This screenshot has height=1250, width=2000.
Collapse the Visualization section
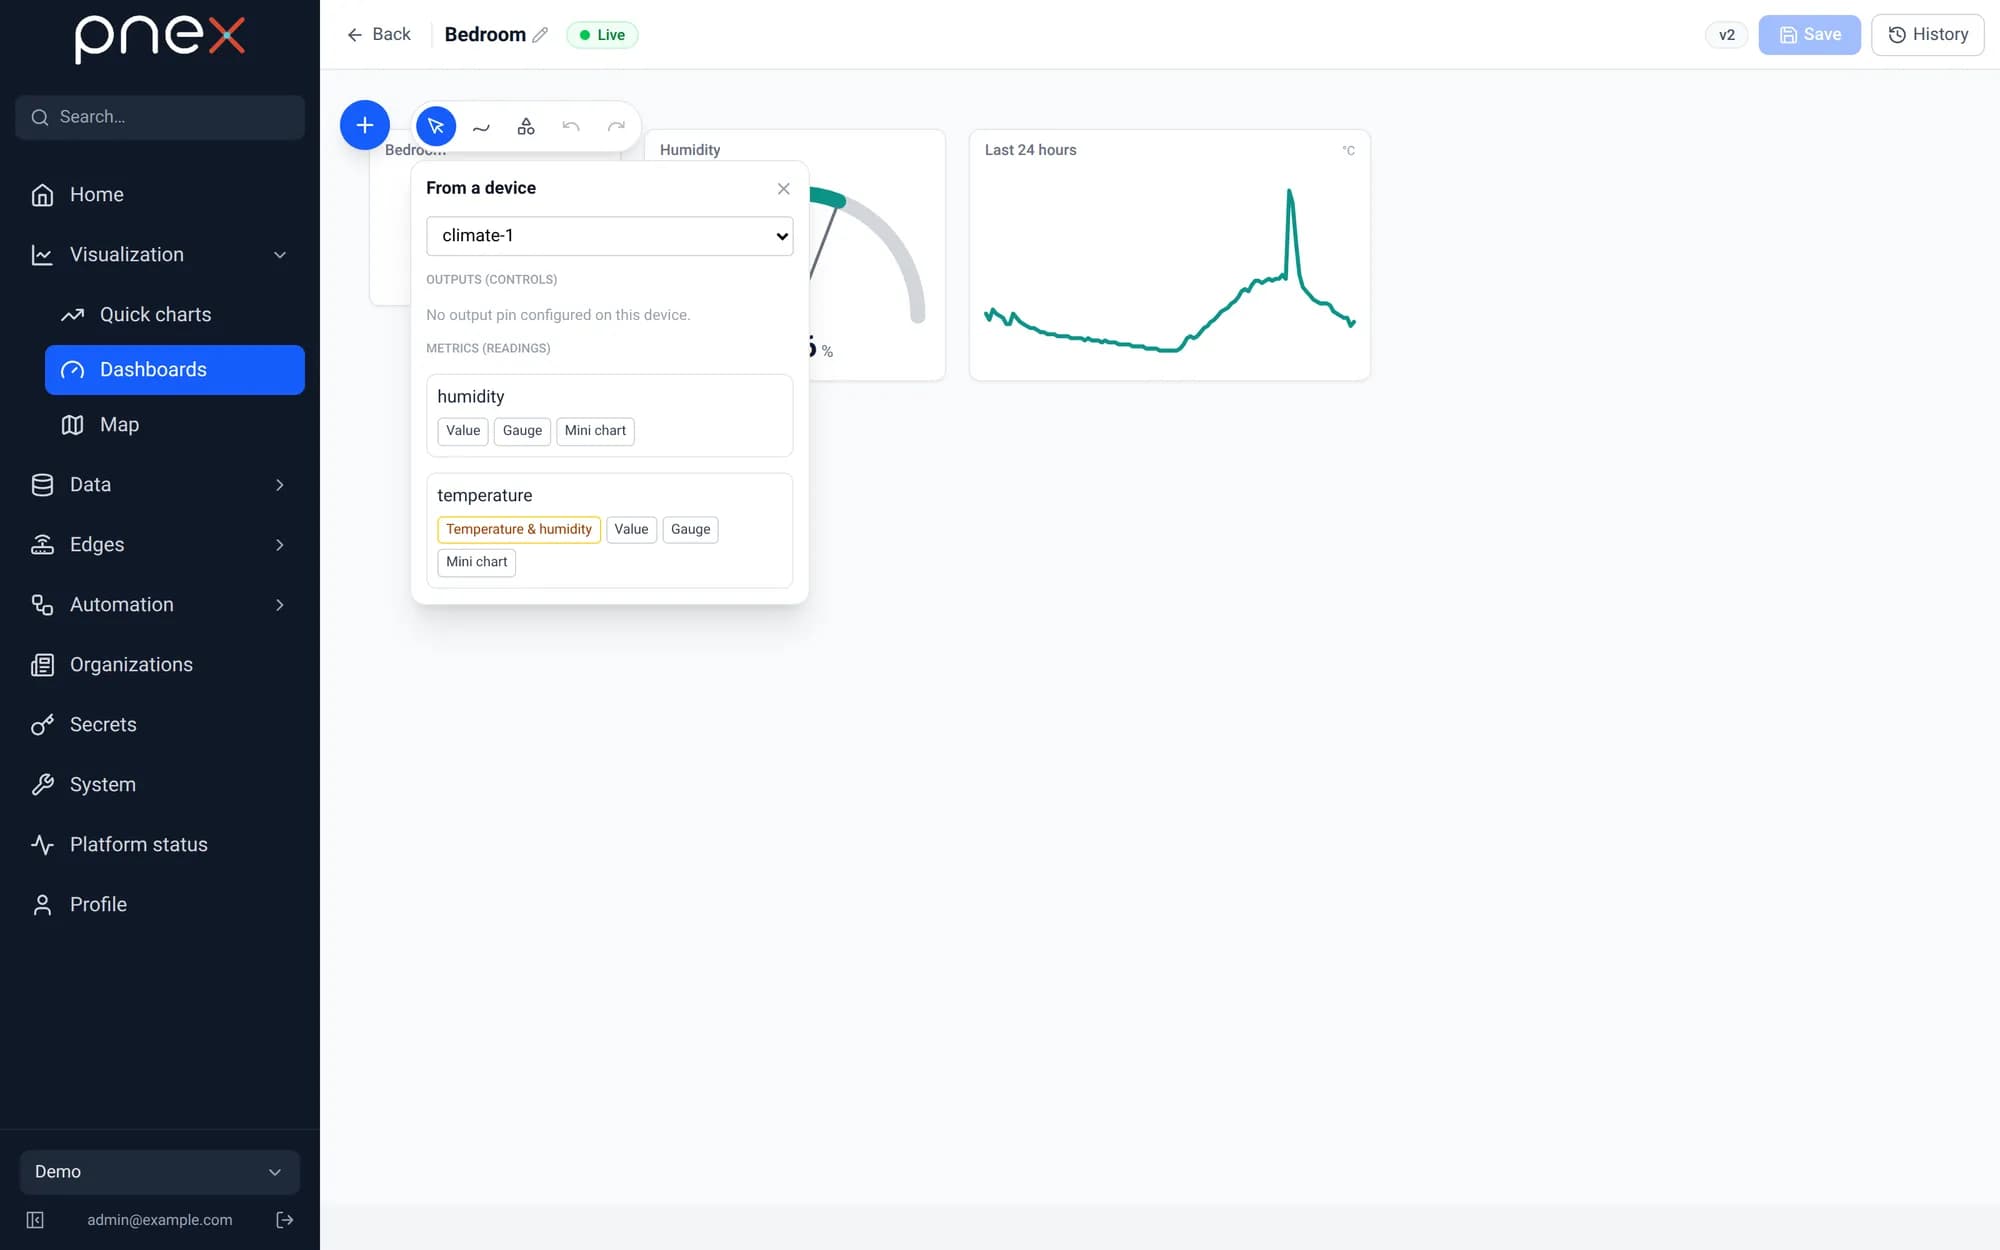(x=160, y=255)
